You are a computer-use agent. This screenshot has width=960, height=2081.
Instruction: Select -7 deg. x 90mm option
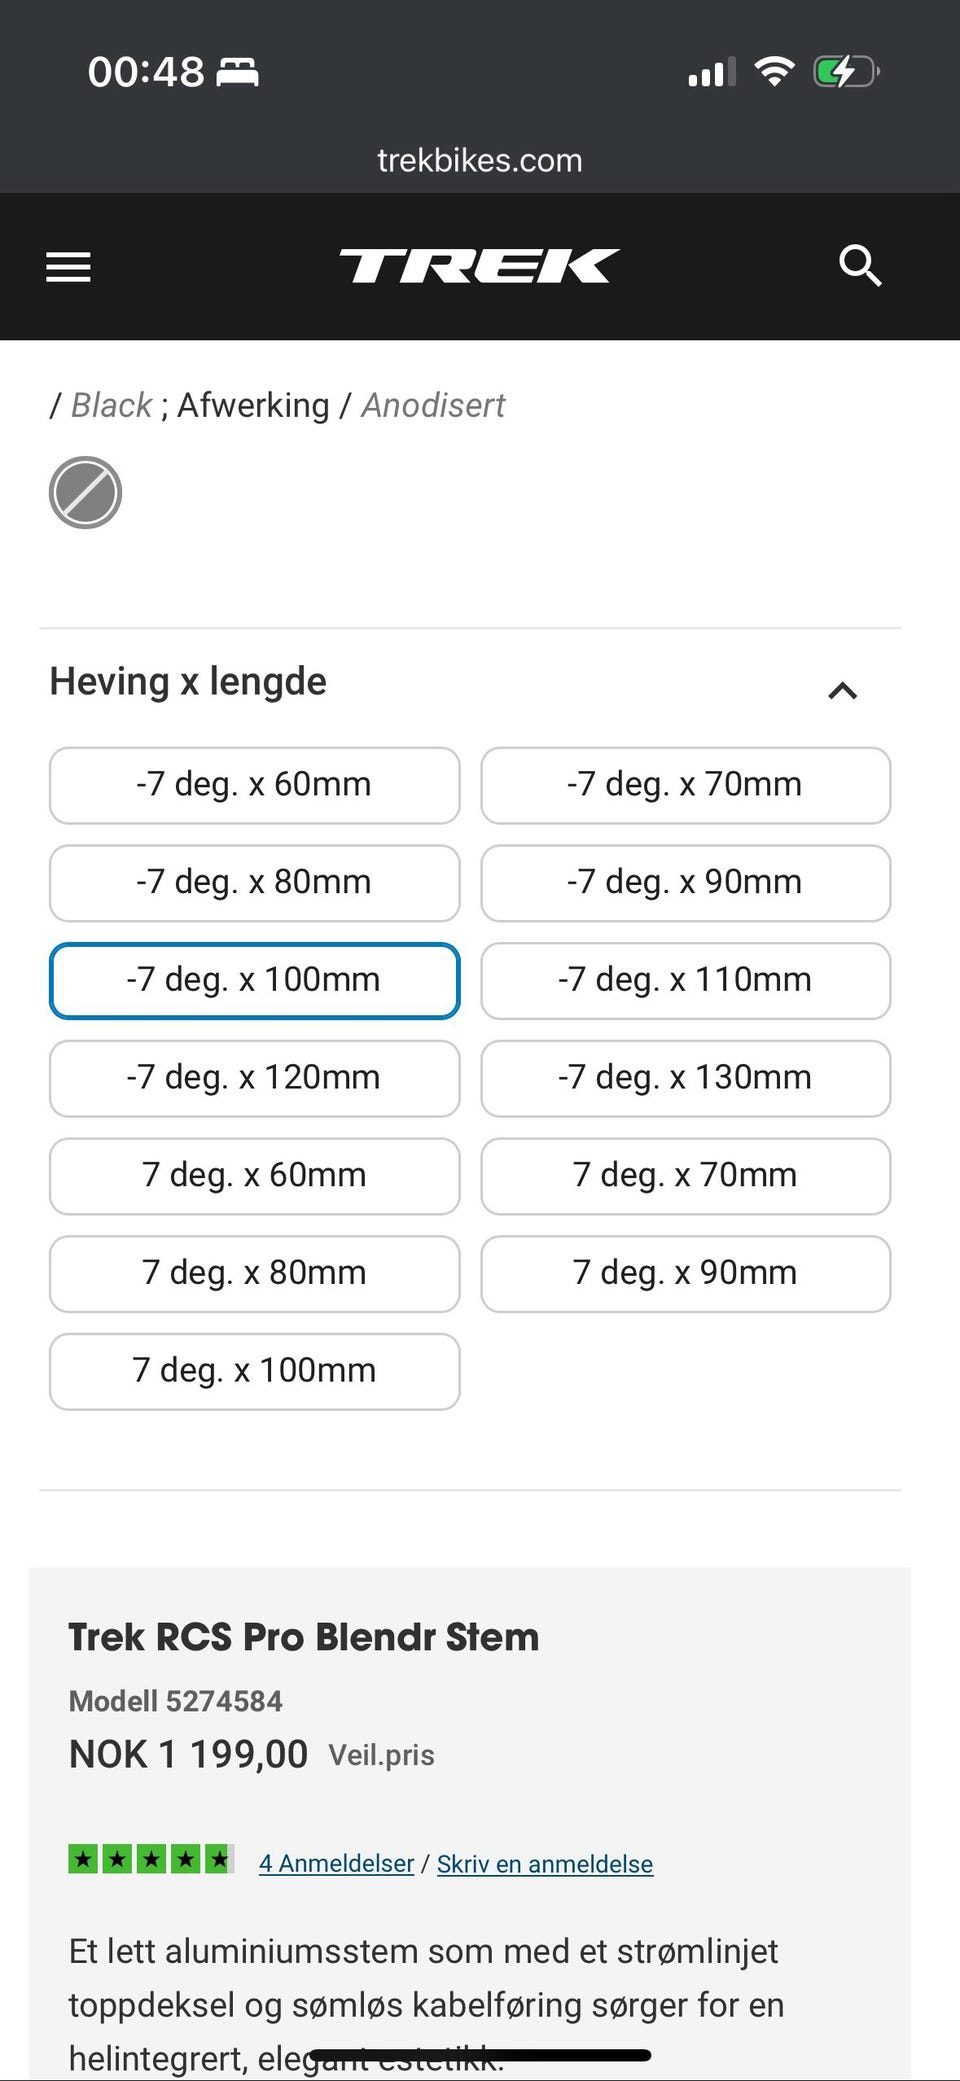click(685, 883)
